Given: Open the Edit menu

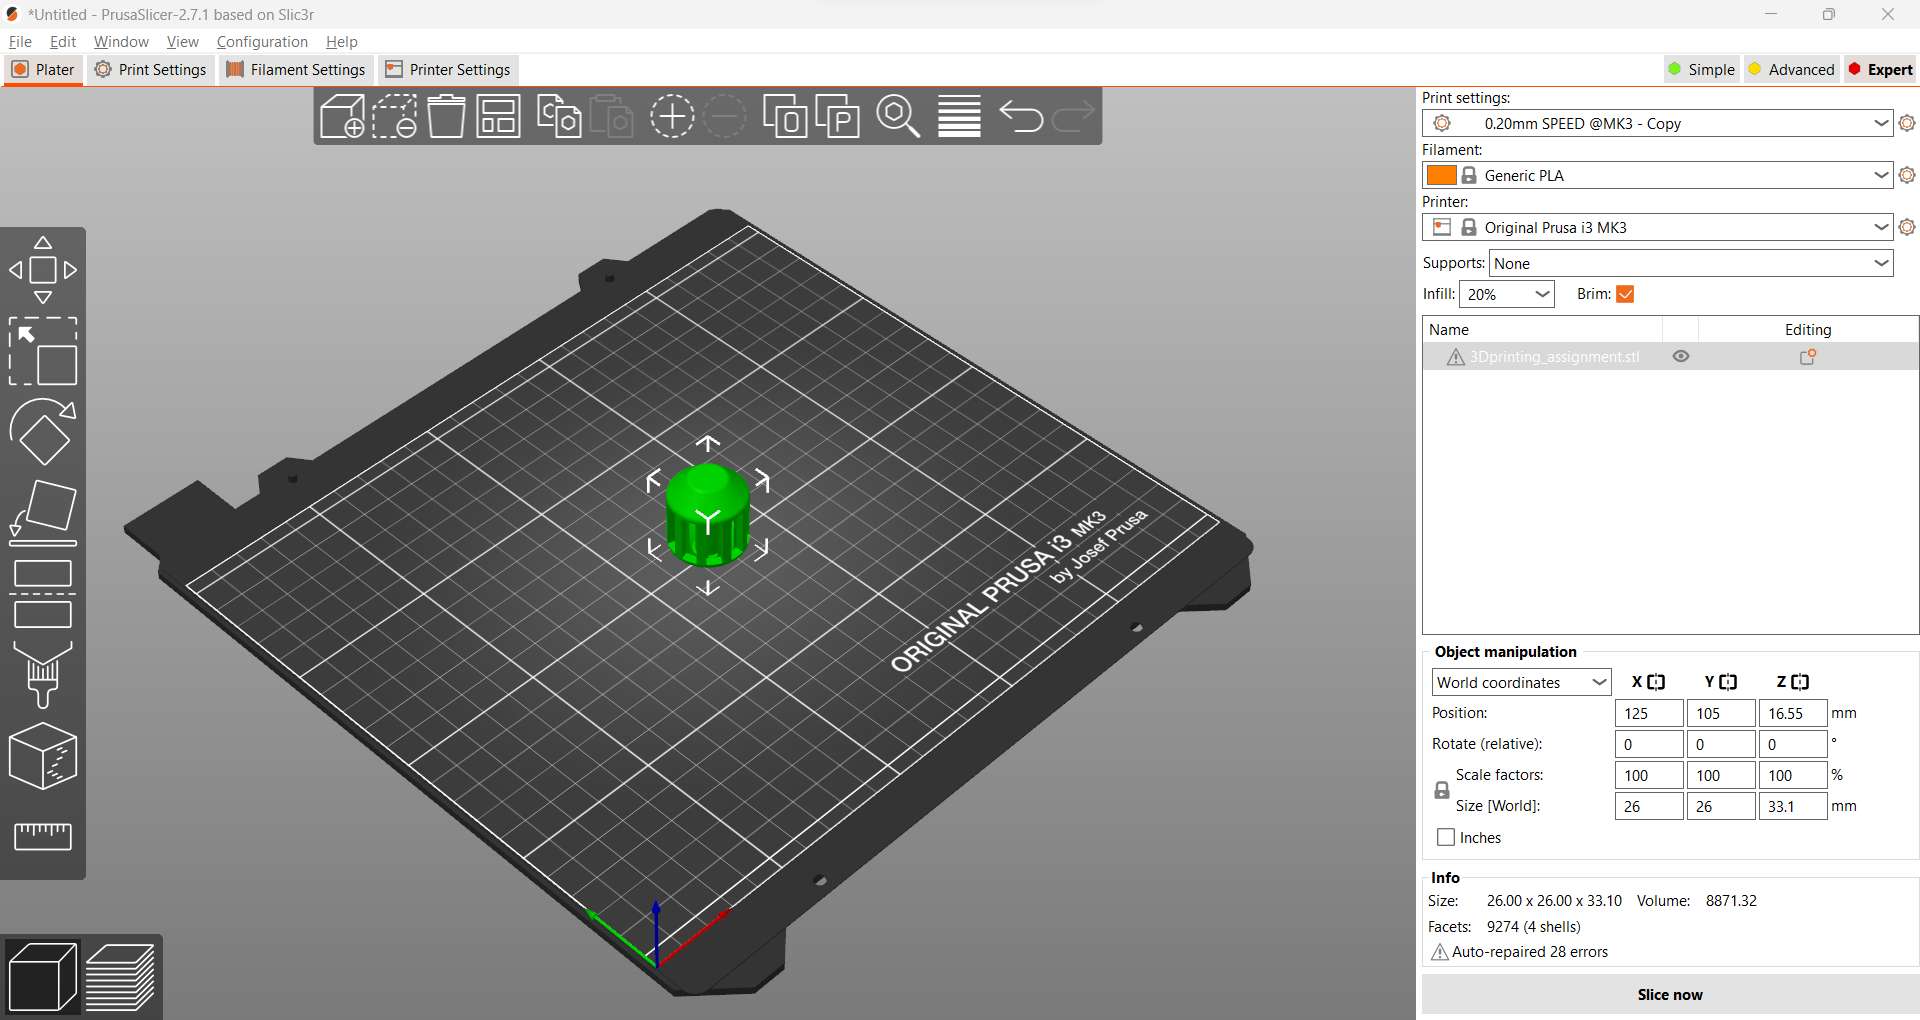Looking at the screenshot, I should click(x=63, y=41).
